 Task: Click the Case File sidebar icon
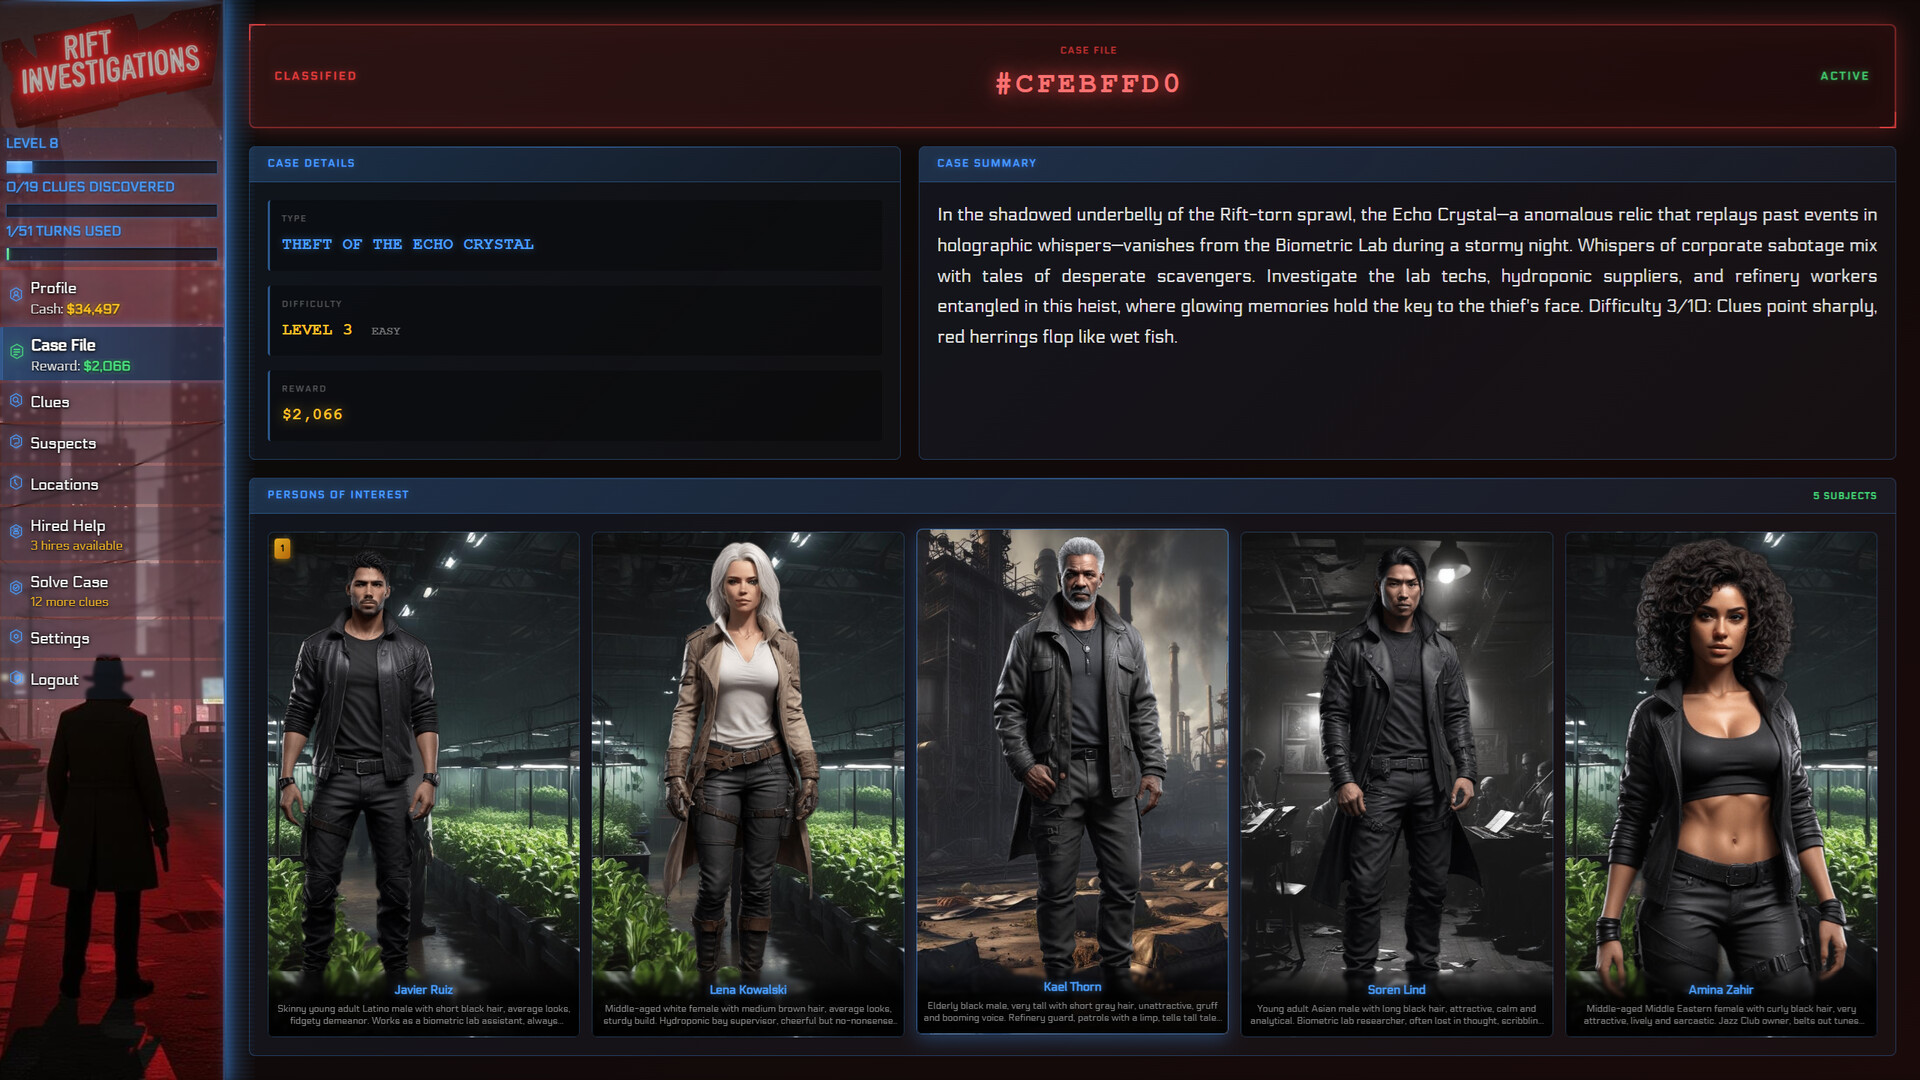click(x=16, y=351)
